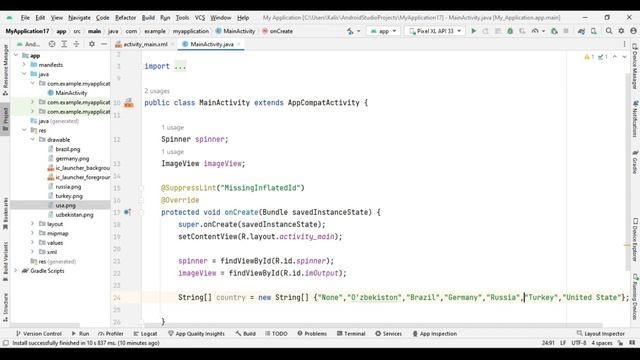Click Expand All icon in Project panel

coord(64,44)
